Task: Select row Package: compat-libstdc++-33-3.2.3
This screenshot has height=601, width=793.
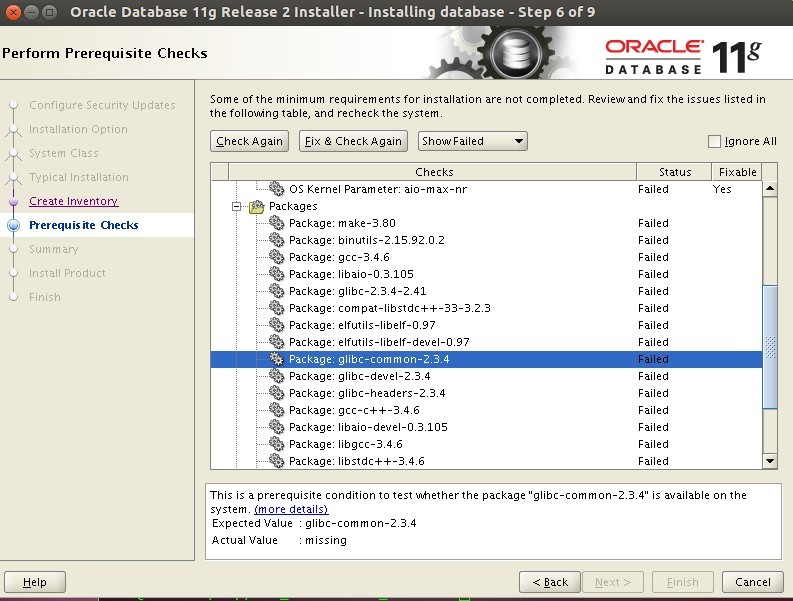Action: [x=486, y=308]
